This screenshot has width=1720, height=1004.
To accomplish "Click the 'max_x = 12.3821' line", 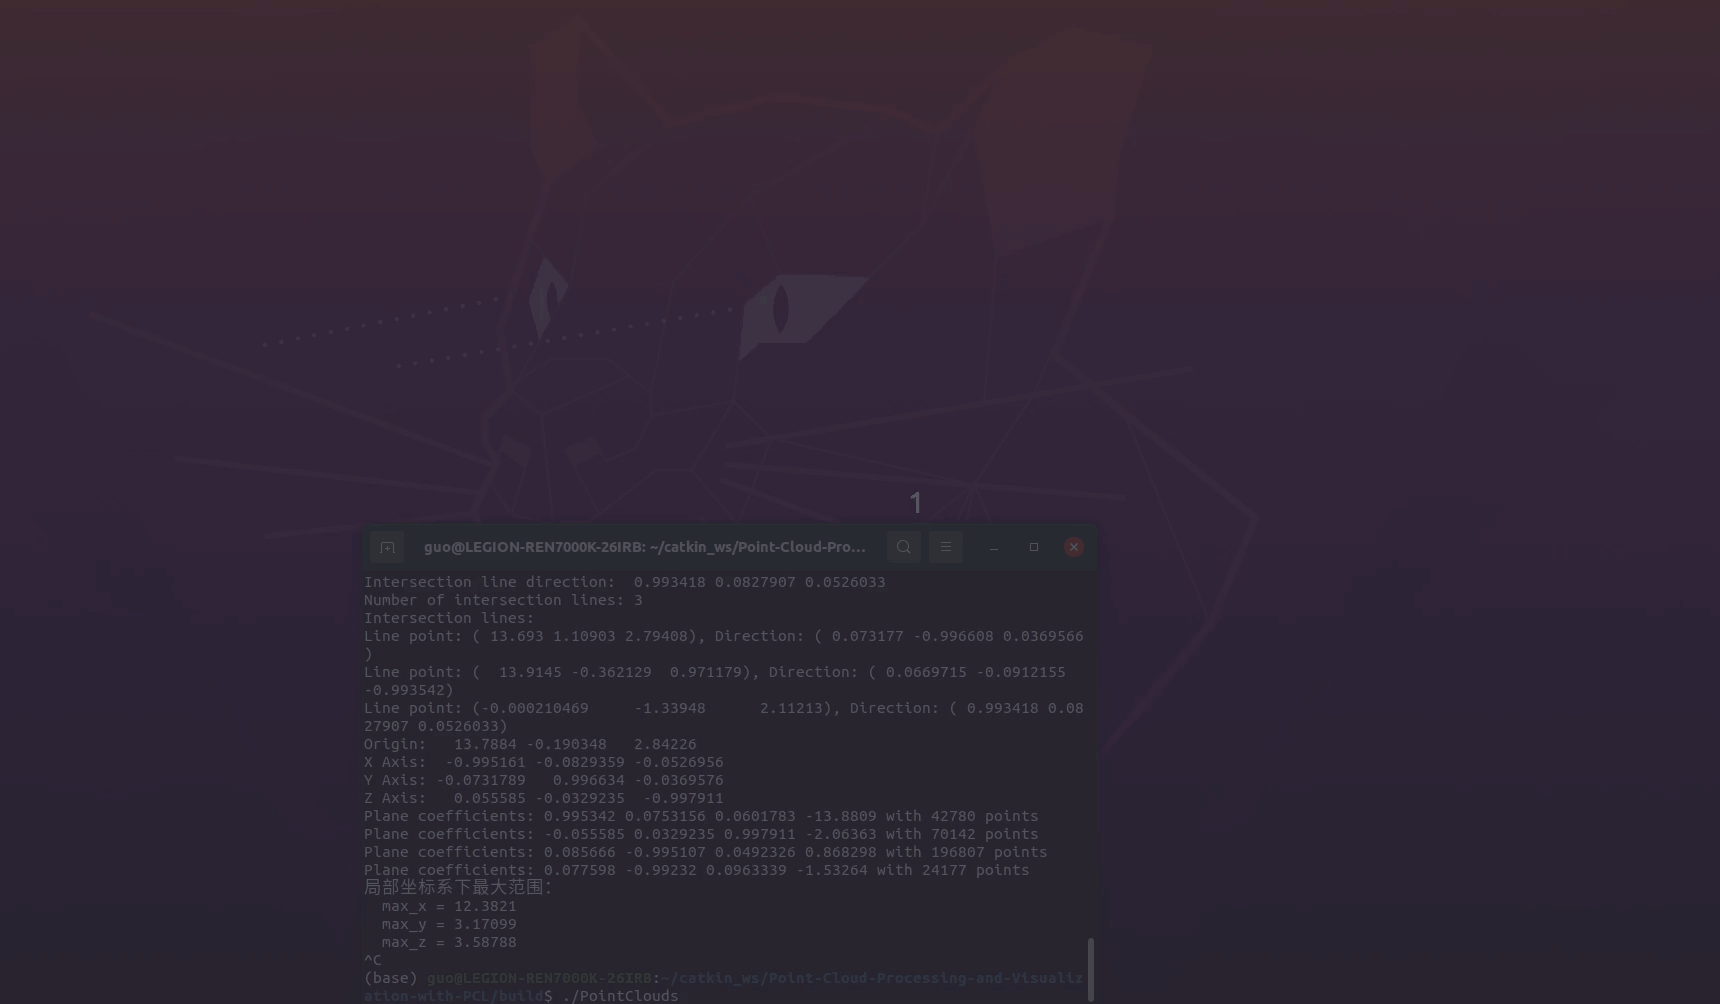I will tap(449, 906).
